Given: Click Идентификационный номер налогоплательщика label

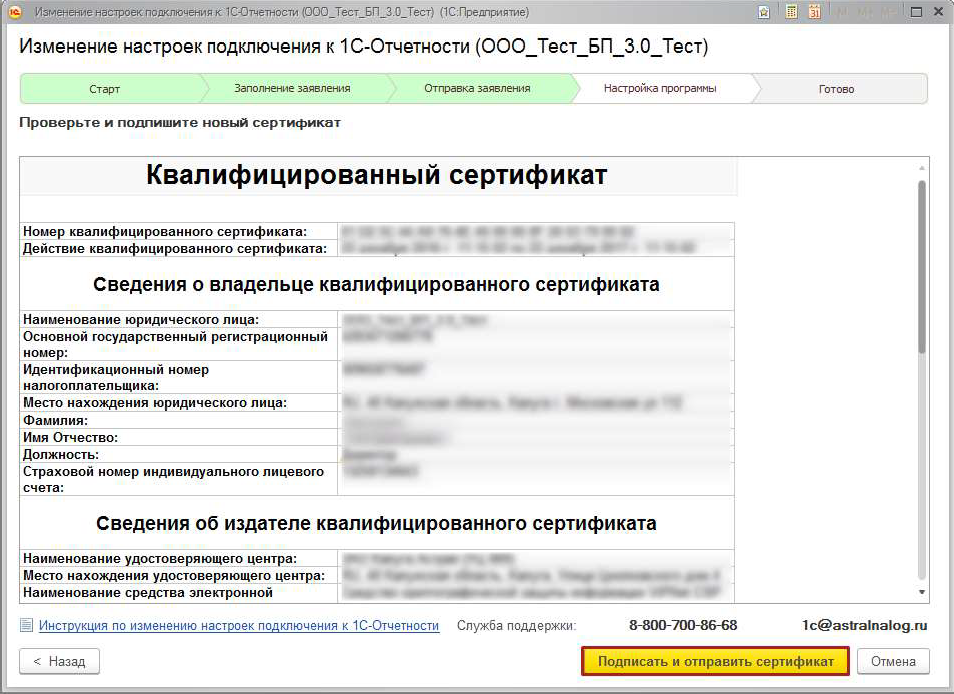Looking at the screenshot, I should tap(116, 377).
